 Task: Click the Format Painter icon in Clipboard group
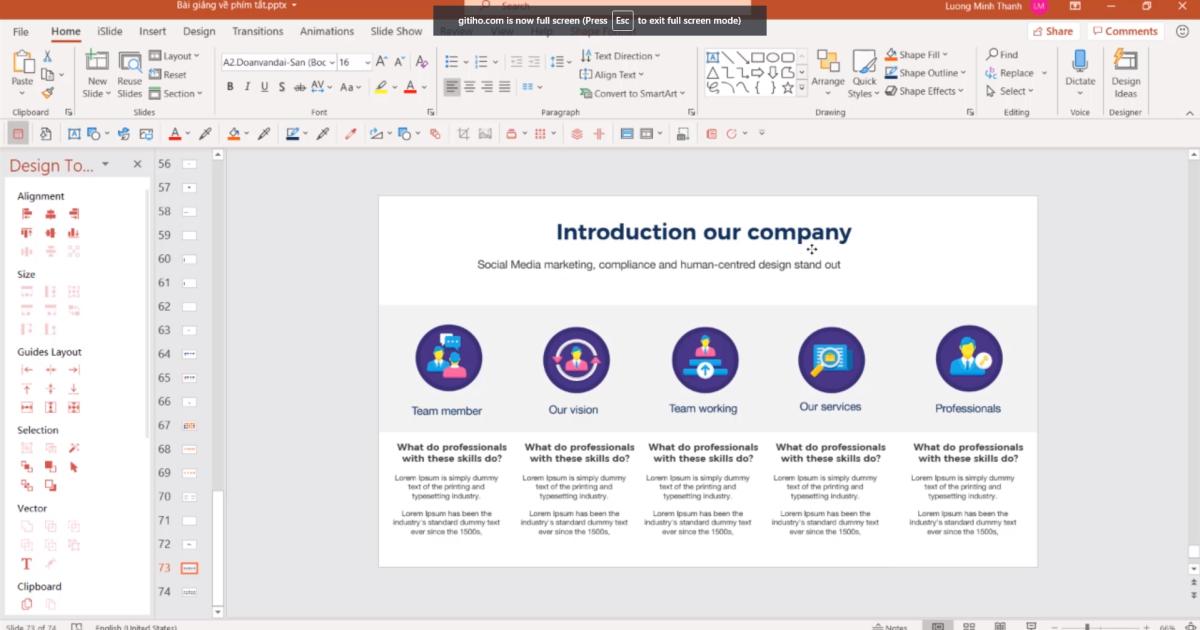[46, 90]
